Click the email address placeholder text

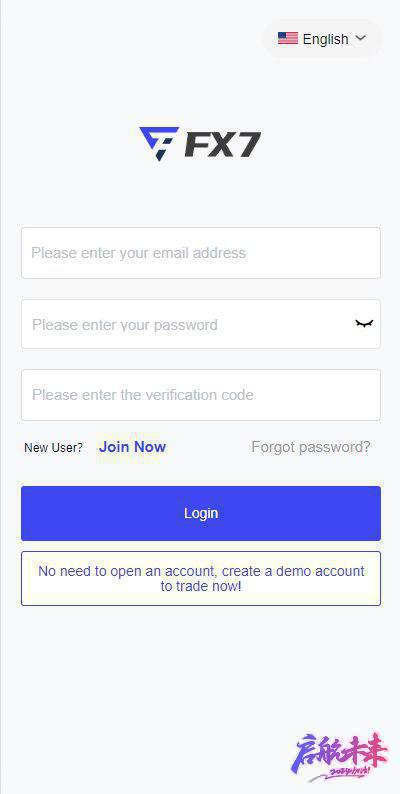click(x=139, y=253)
